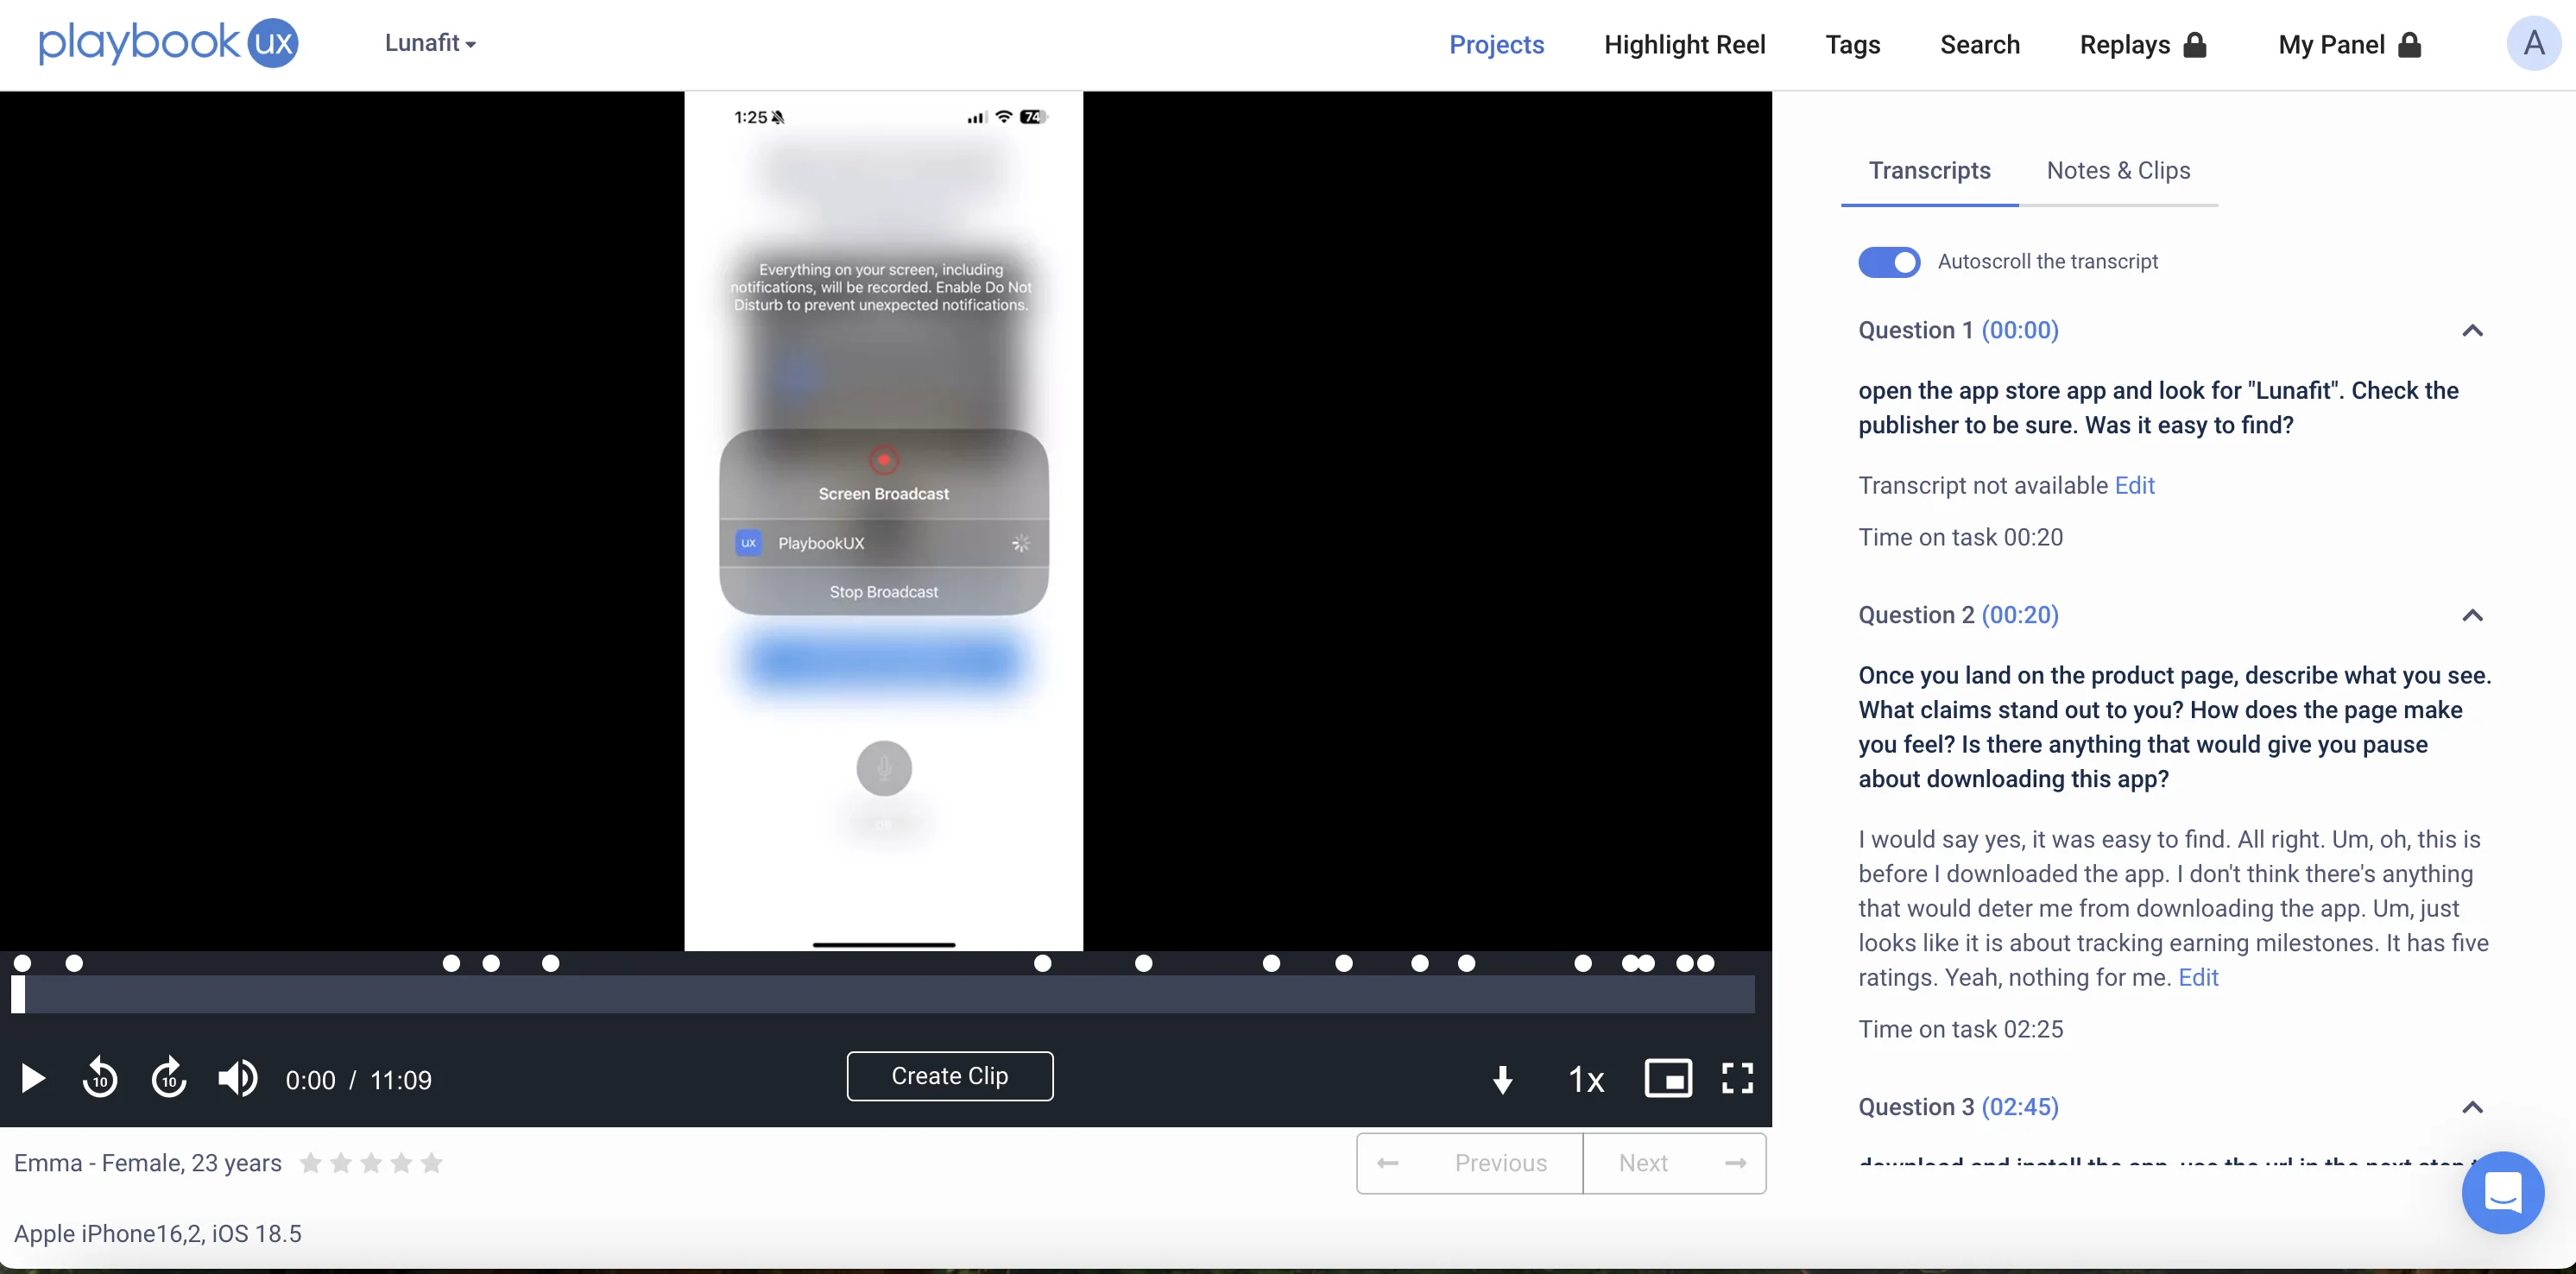Click the PlaybookUX logo

coord(168,43)
